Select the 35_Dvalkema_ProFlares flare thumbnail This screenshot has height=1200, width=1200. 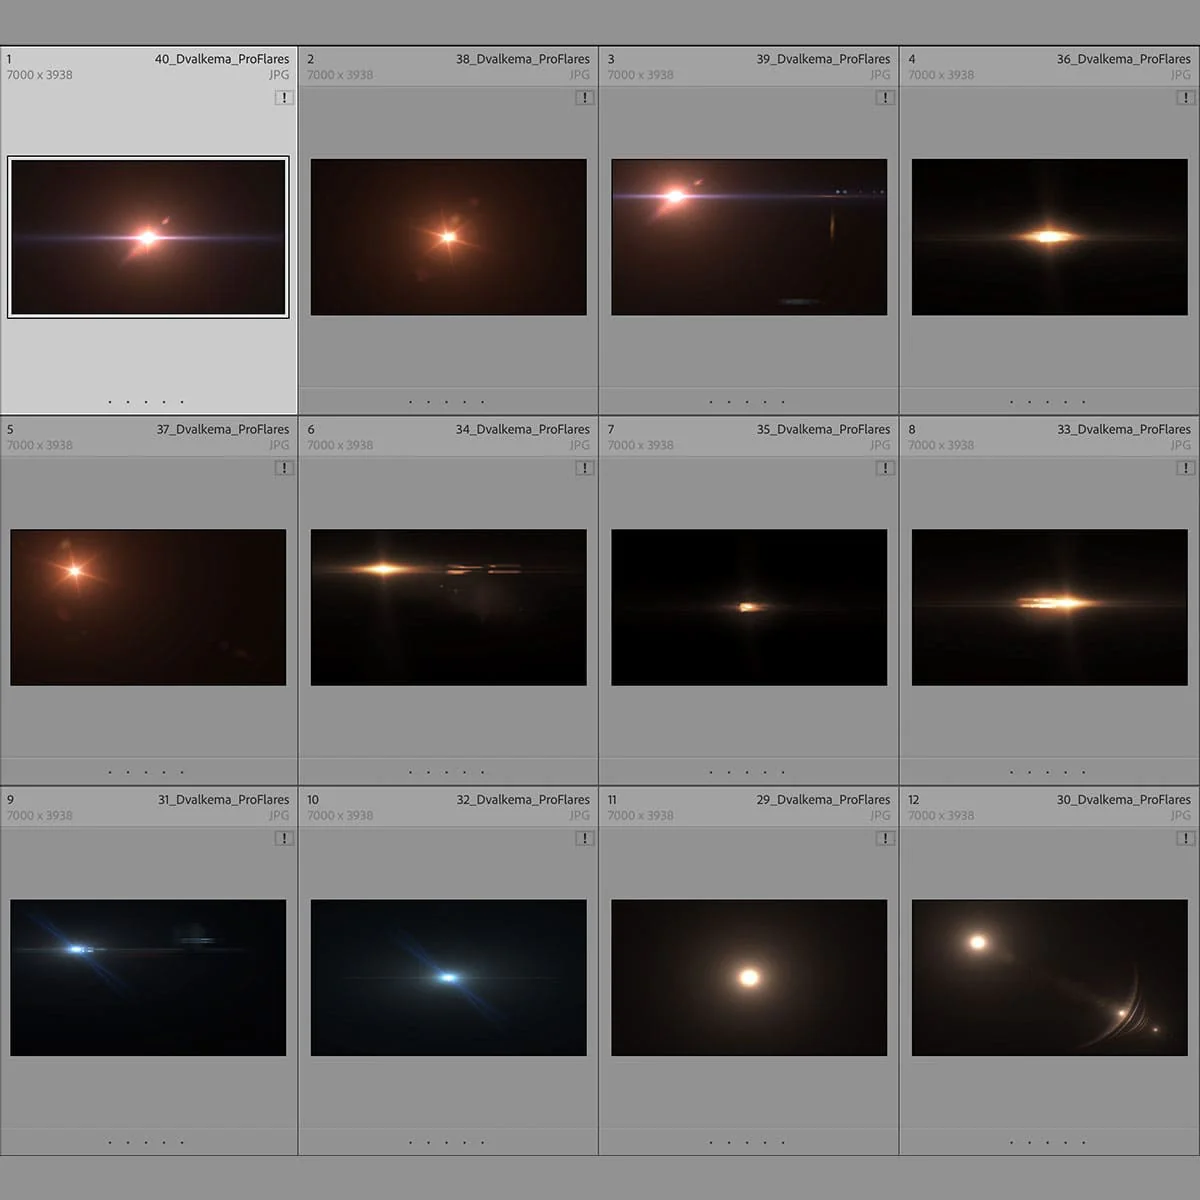[749, 607]
